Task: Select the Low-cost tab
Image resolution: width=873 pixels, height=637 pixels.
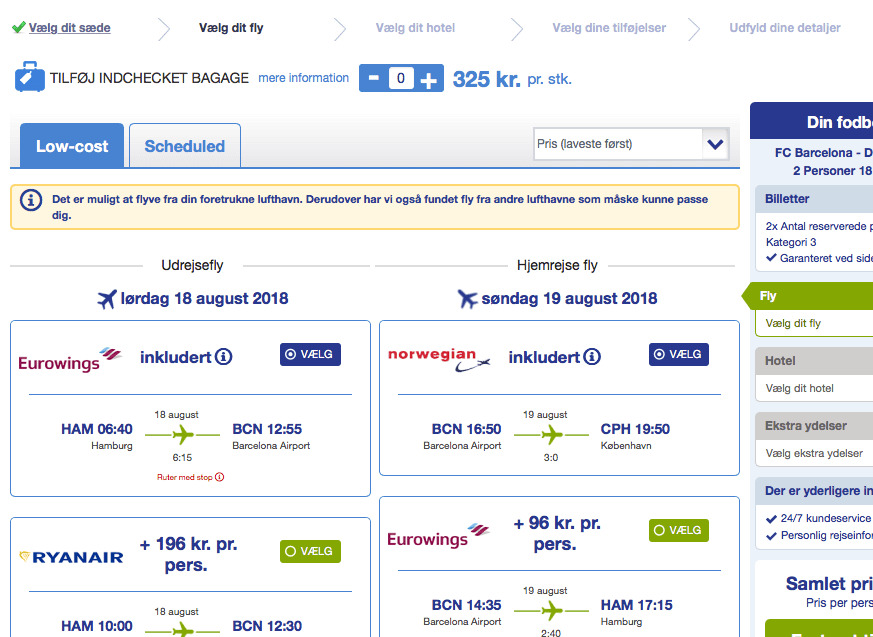Action: click(x=72, y=146)
